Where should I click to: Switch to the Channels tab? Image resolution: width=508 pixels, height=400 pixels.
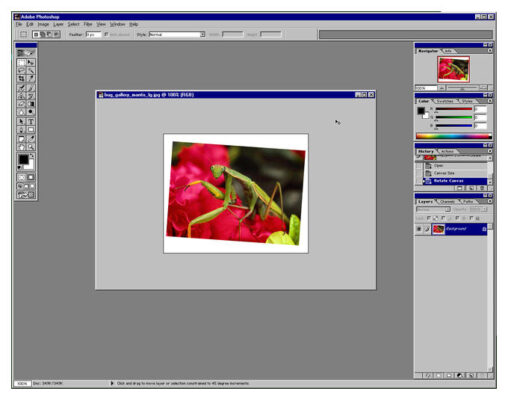447,202
